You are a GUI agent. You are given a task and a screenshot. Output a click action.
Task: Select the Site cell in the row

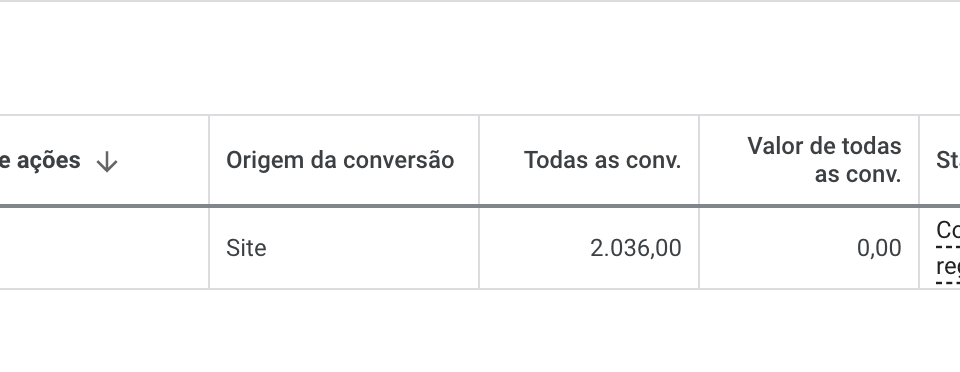(246, 248)
